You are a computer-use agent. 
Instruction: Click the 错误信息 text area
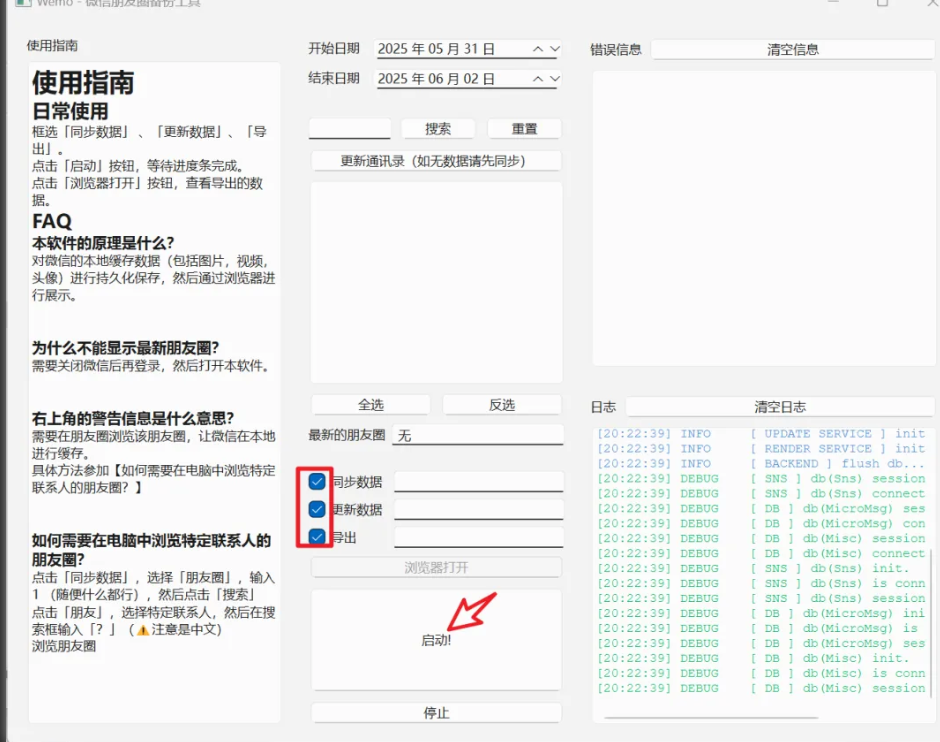point(763,218)
